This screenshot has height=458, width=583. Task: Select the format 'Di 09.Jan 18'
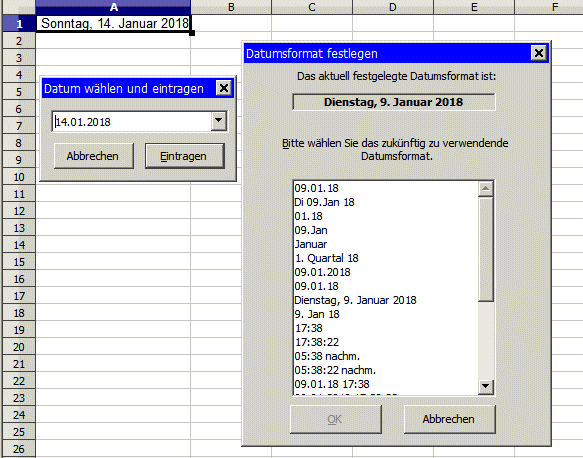tap(324, 202)
